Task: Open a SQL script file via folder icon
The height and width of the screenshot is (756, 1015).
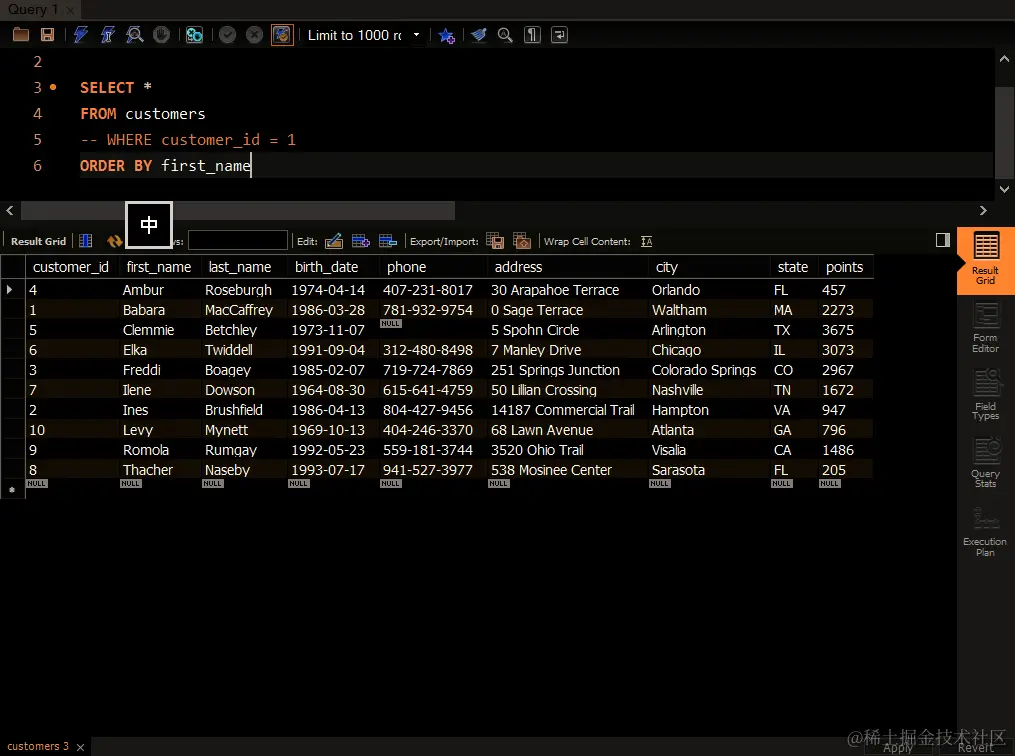Action: click(21, 35)
